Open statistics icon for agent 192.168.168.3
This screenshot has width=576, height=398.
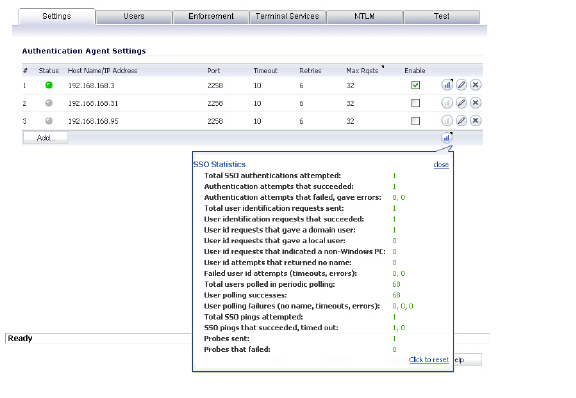coord(447,85)
